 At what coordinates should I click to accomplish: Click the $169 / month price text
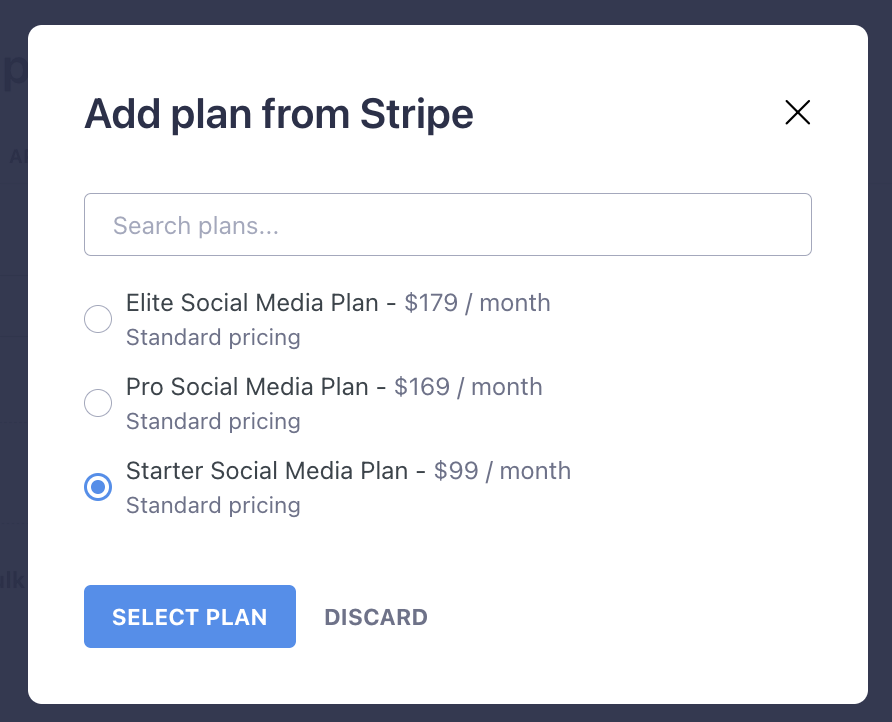pos(468,387)
